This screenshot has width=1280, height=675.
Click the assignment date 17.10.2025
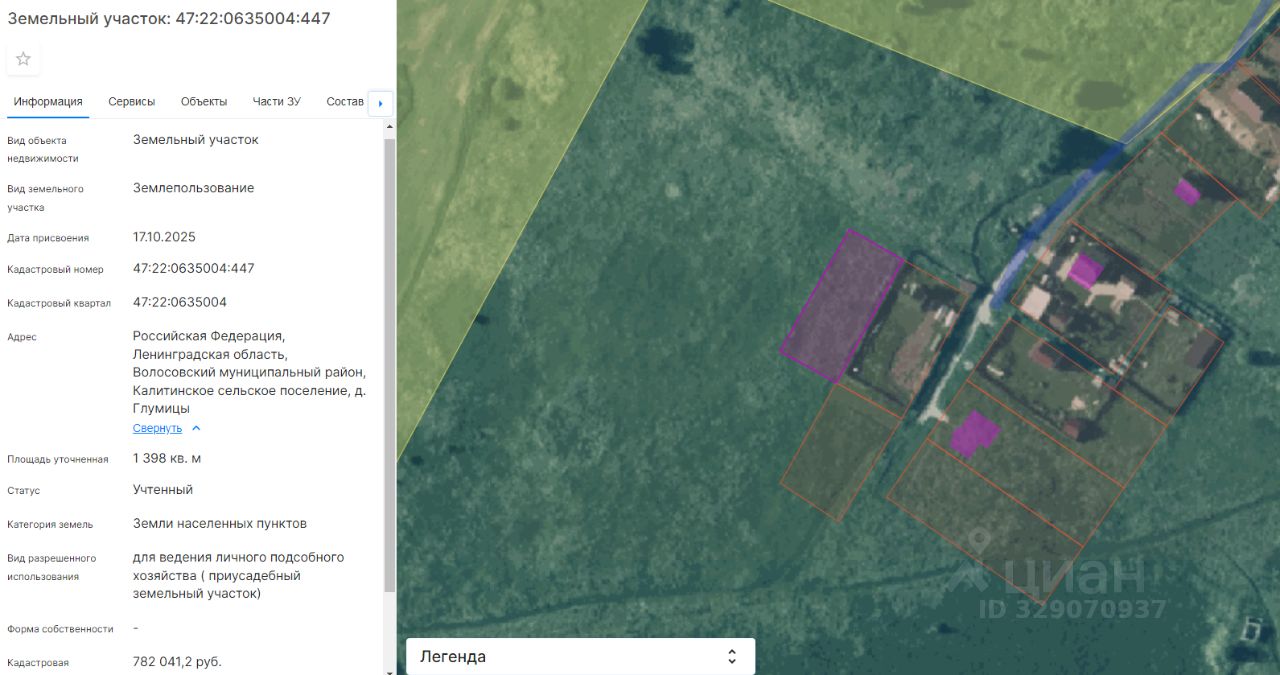tap(164, 237)
